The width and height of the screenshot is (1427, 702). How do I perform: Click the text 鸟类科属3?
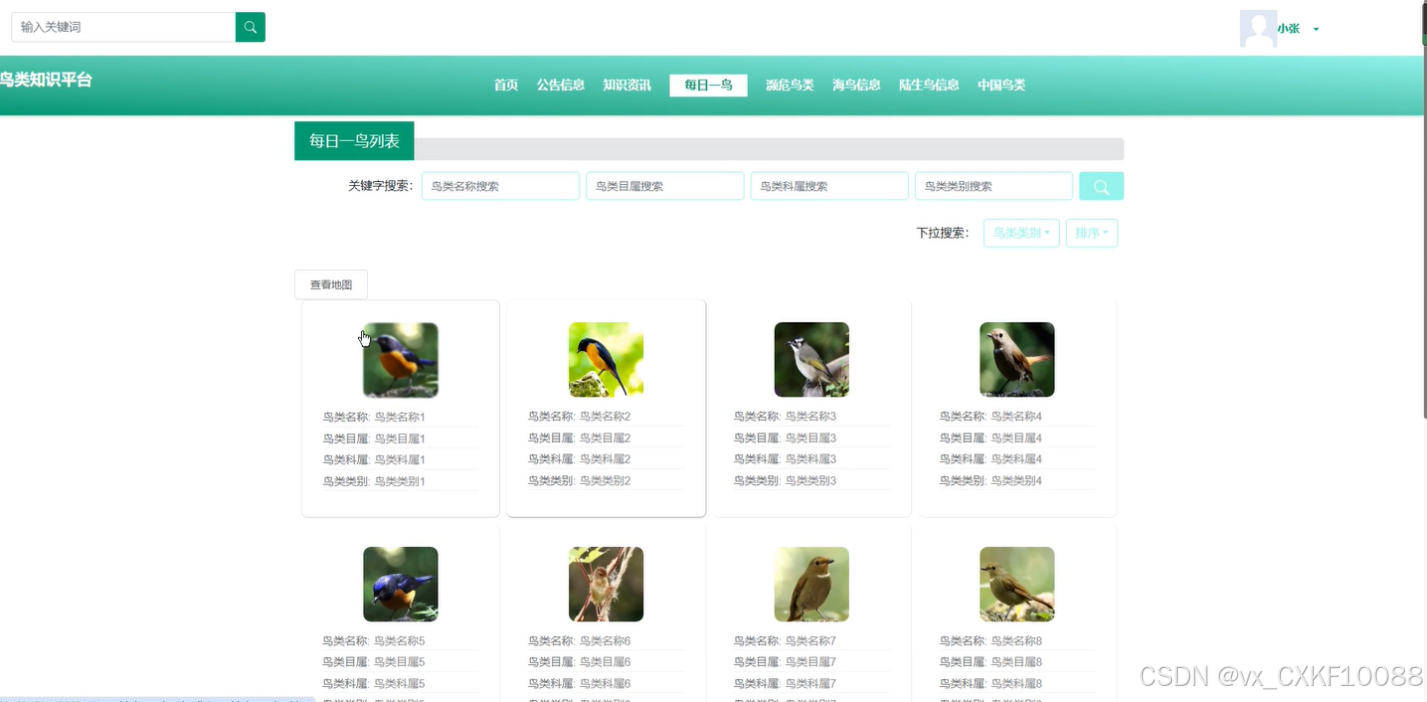click(811, 459)
